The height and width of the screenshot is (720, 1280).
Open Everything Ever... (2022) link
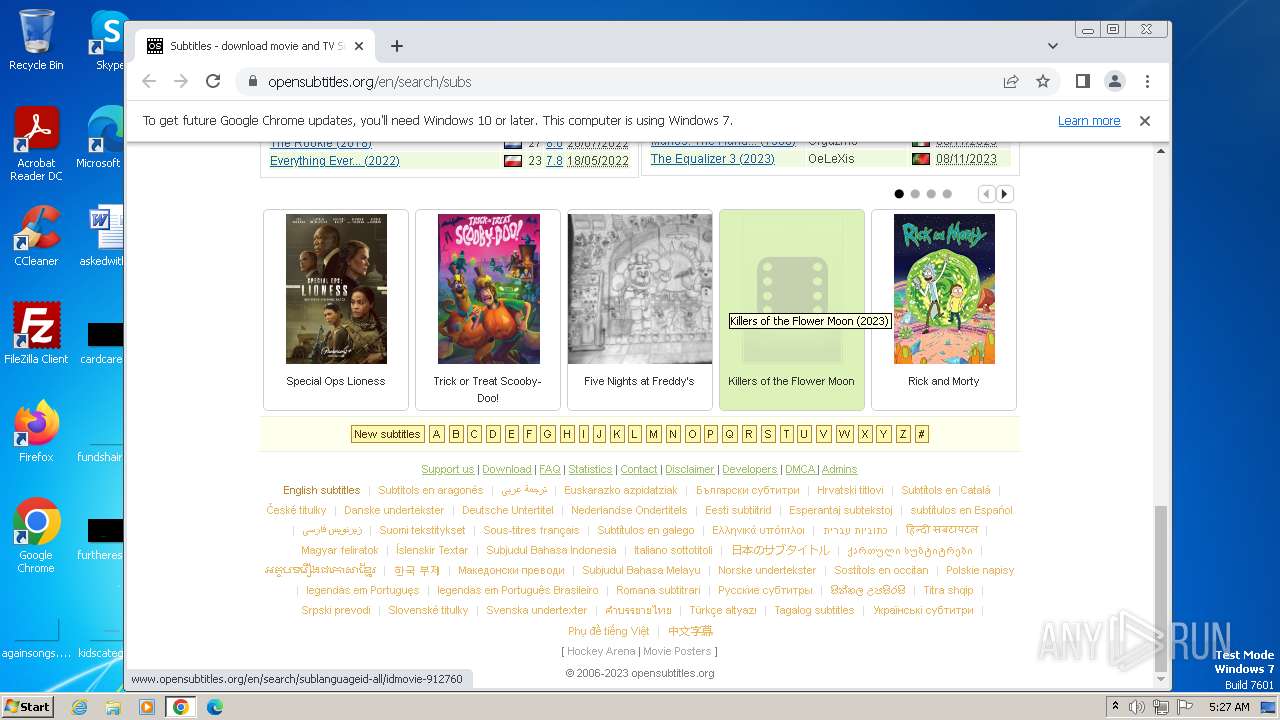point(334,161)
